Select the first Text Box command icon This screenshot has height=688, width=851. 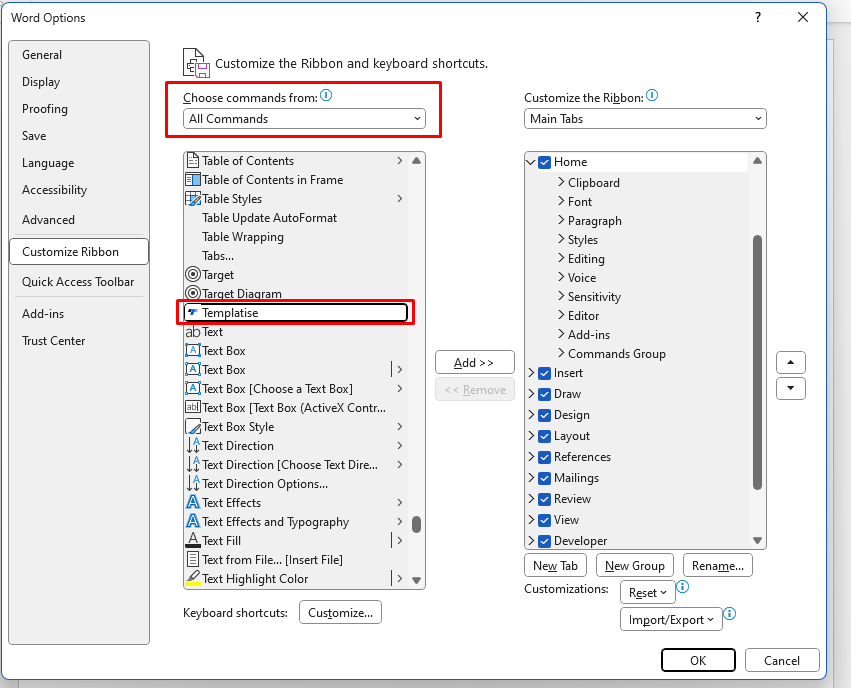[x=193, y=351]
